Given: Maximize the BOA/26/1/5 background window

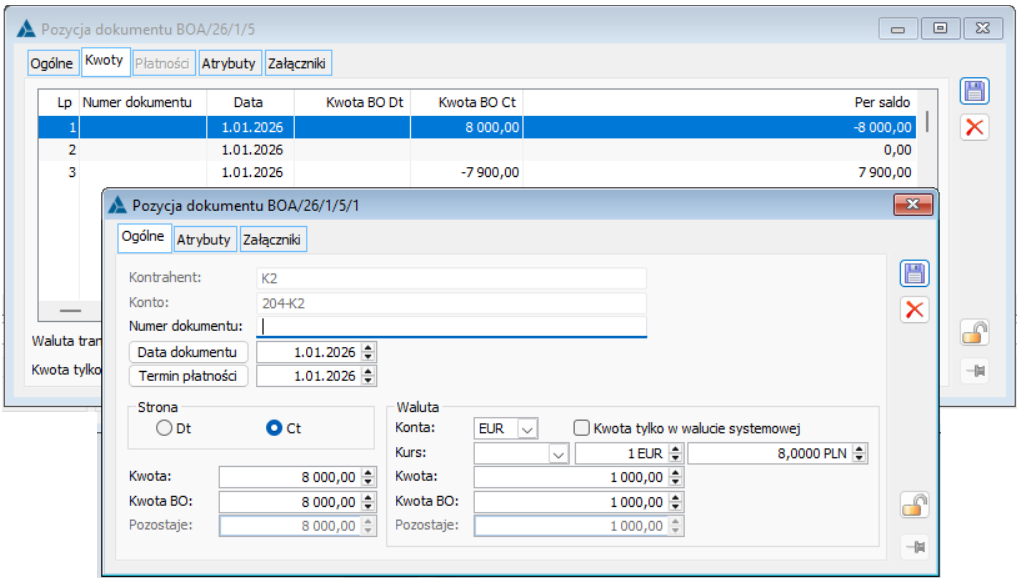Looking at the screenshot, I should coord(940,29).
